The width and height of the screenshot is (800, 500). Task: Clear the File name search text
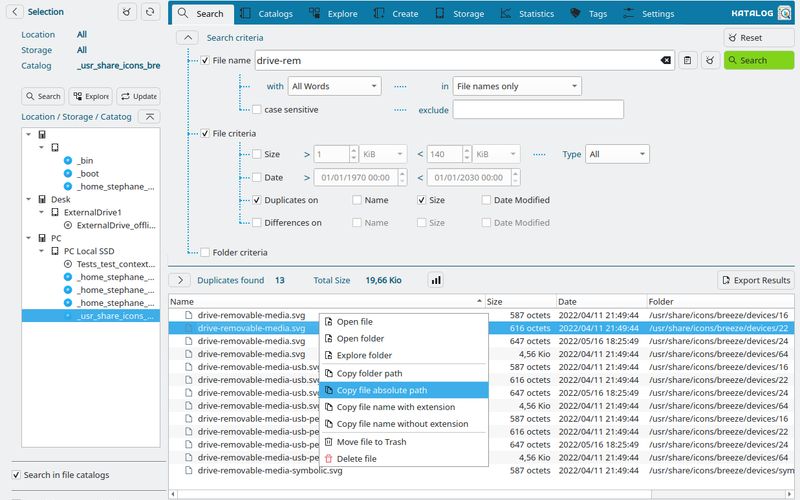point(666,61)
